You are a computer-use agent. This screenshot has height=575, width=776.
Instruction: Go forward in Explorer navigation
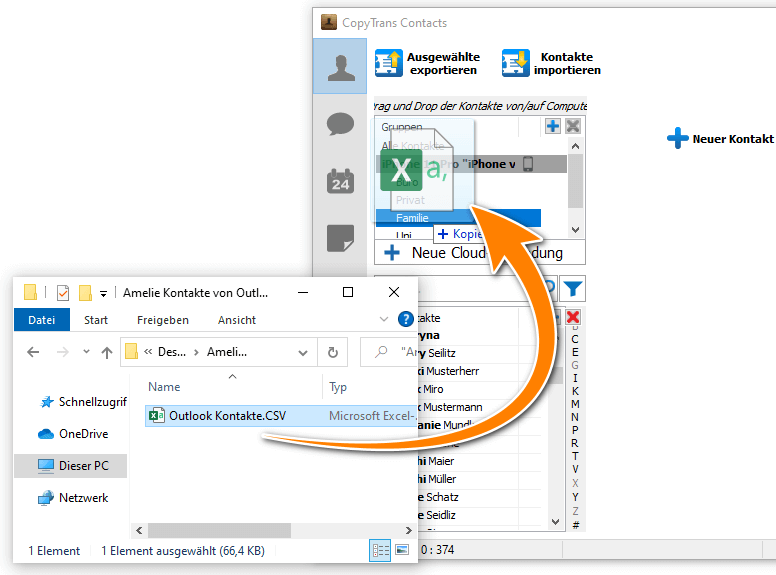[63, 352]
